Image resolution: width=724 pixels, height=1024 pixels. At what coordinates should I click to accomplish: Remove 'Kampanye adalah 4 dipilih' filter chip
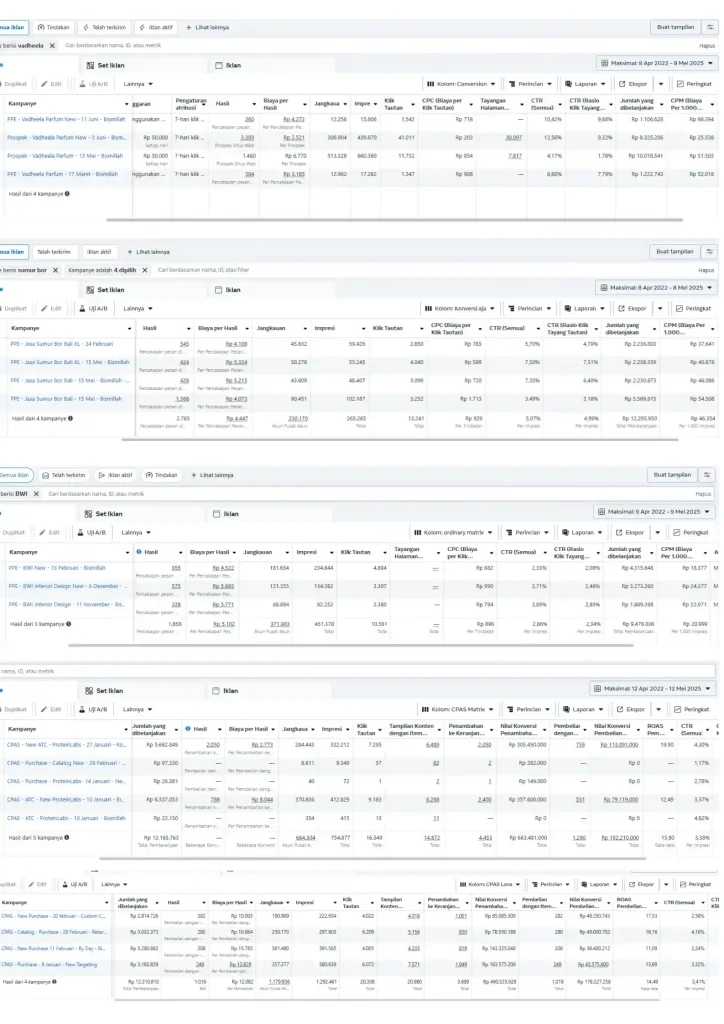tap(144, 270)
